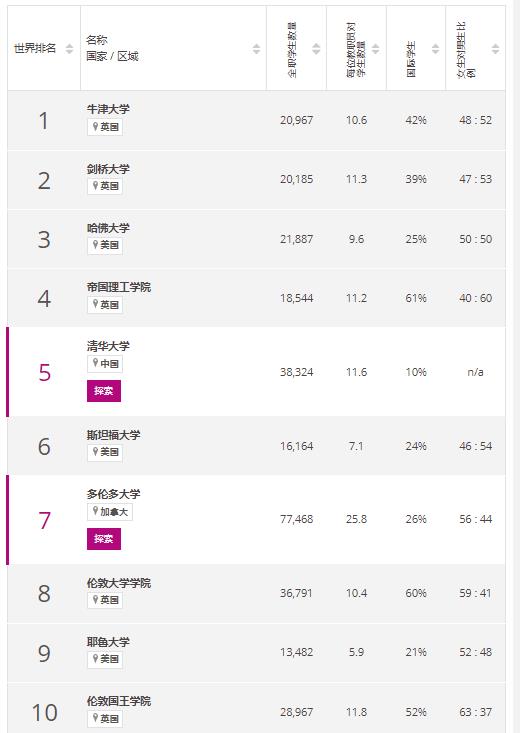Open the 牛津大学 university link
This screenshot has height=733, width=520.
pos(108,109)
